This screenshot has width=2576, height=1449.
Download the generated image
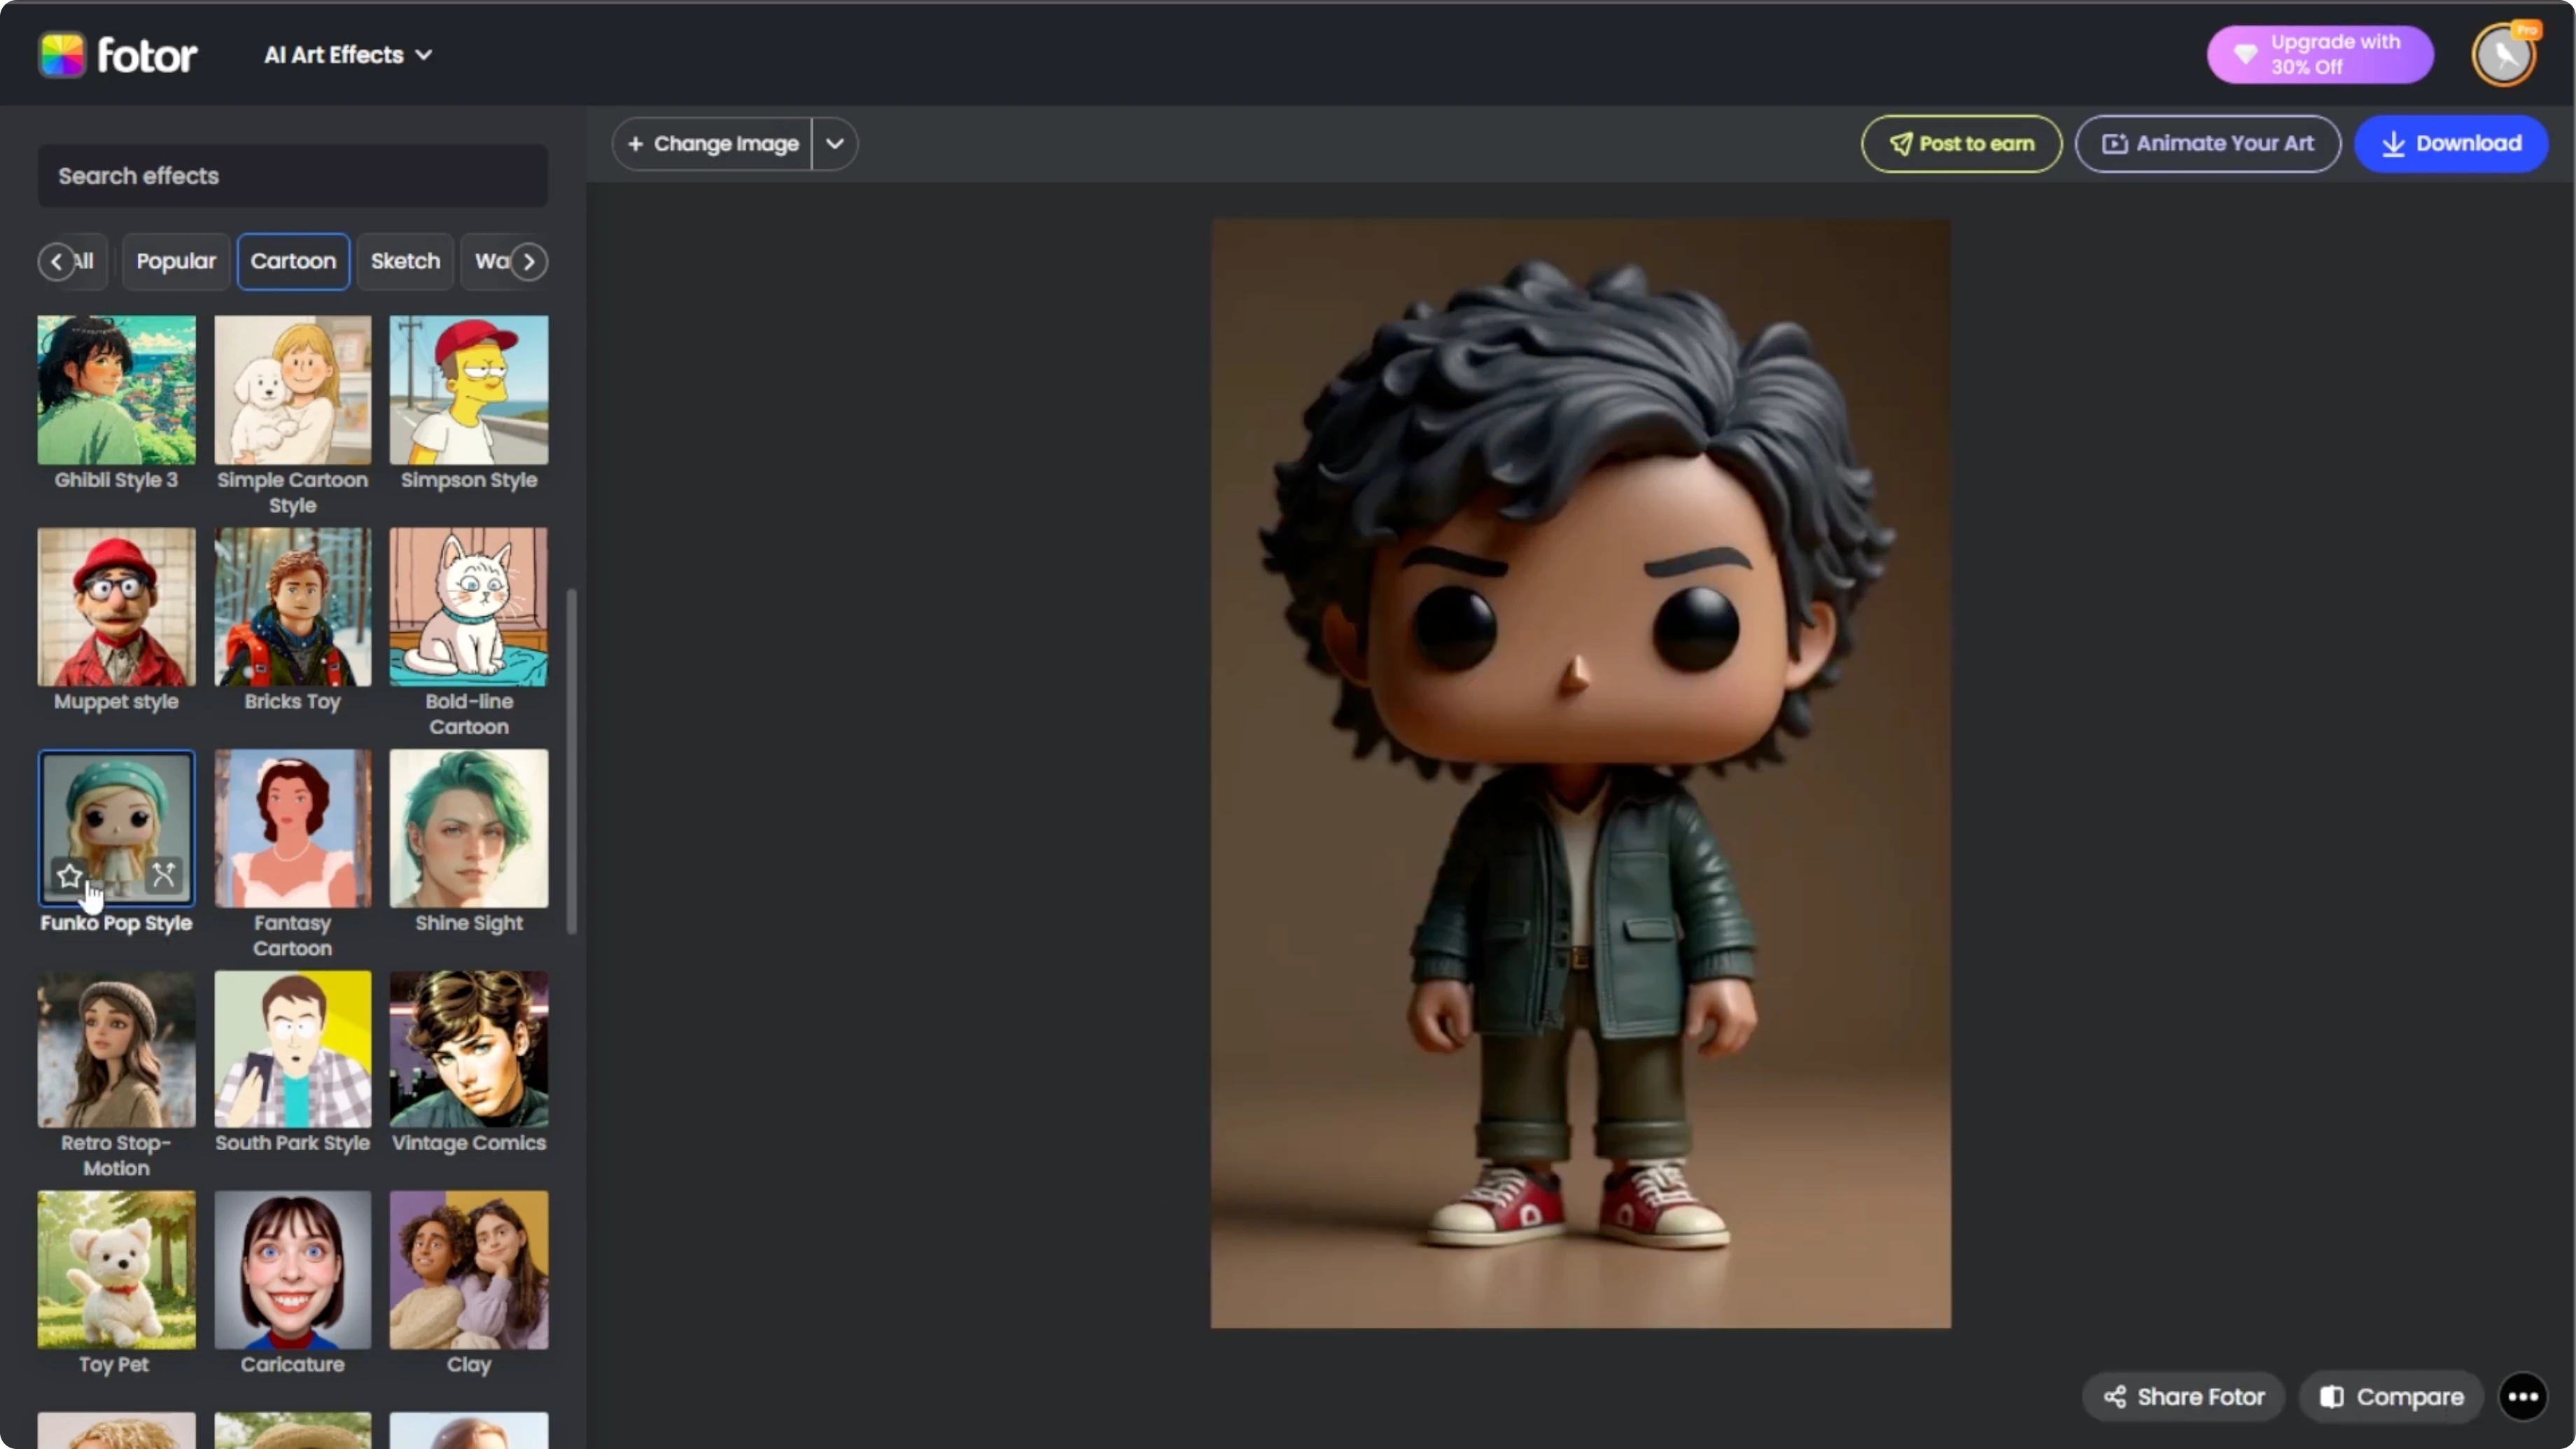pos(2451,144)
